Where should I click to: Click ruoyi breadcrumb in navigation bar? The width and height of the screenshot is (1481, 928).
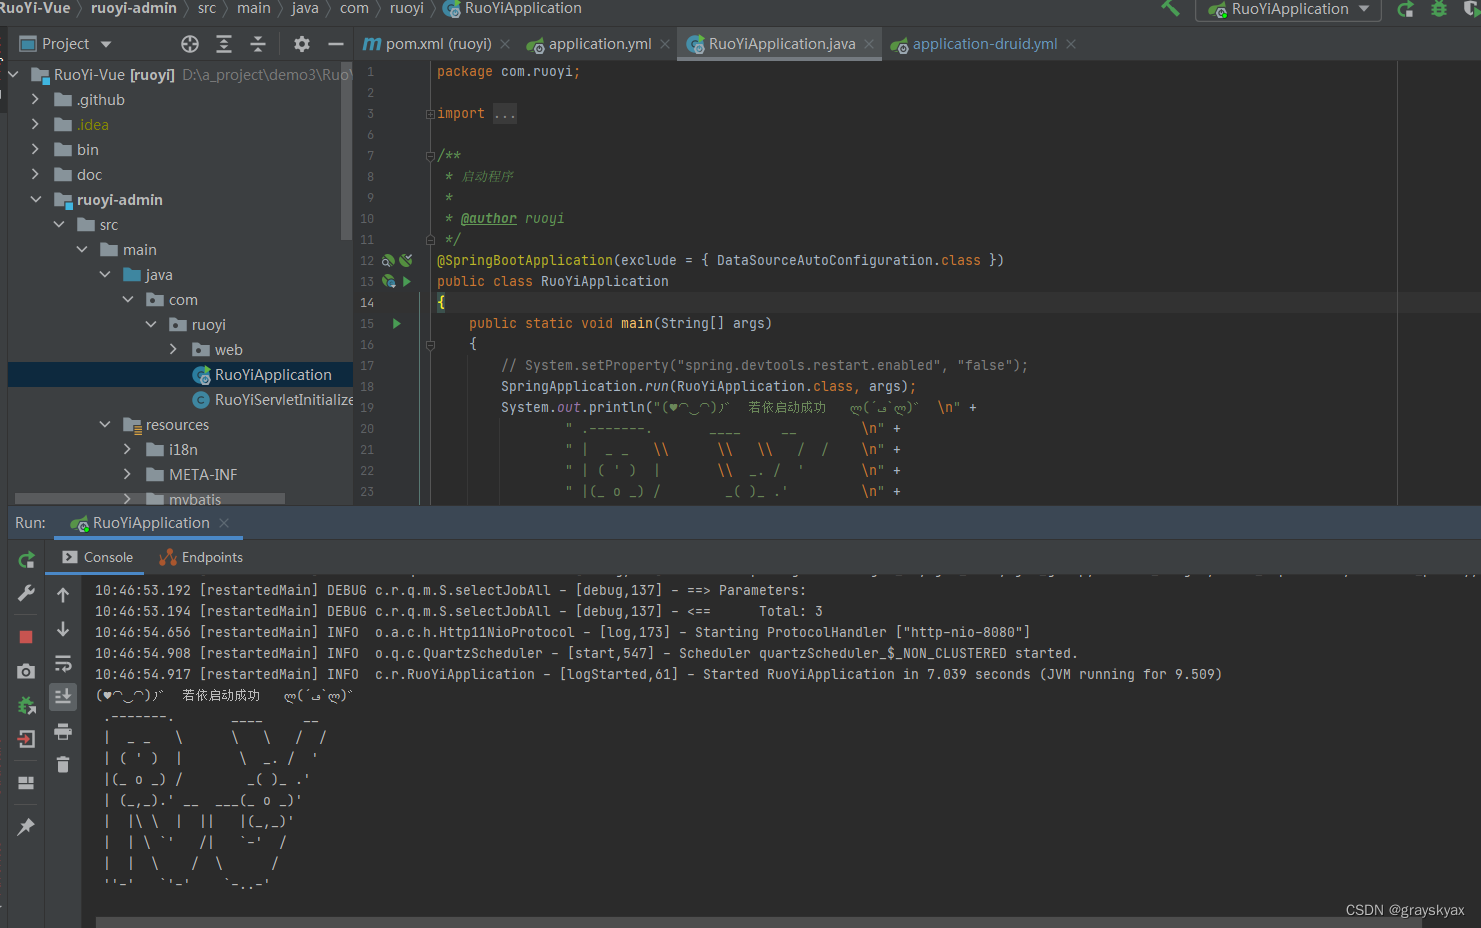406,8
